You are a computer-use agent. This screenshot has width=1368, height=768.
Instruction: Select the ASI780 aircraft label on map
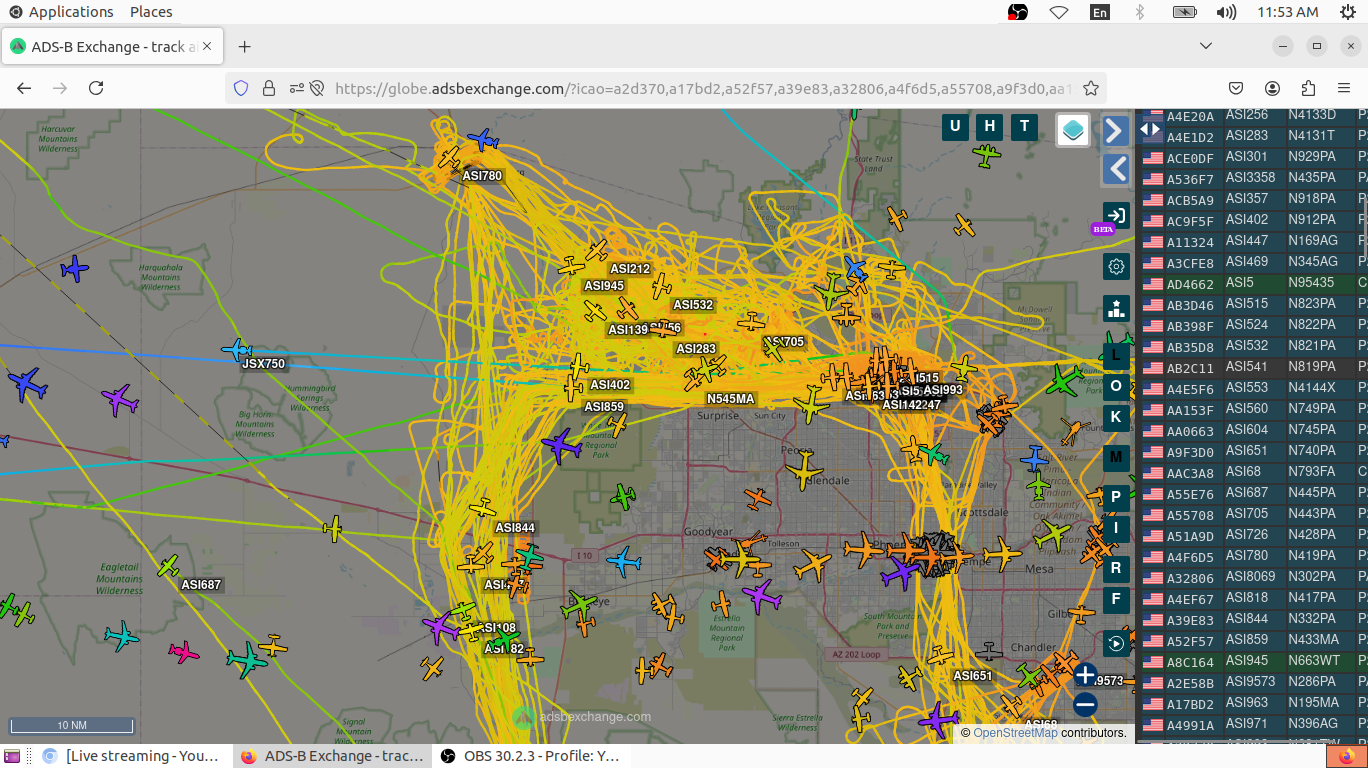coord(482,176)
